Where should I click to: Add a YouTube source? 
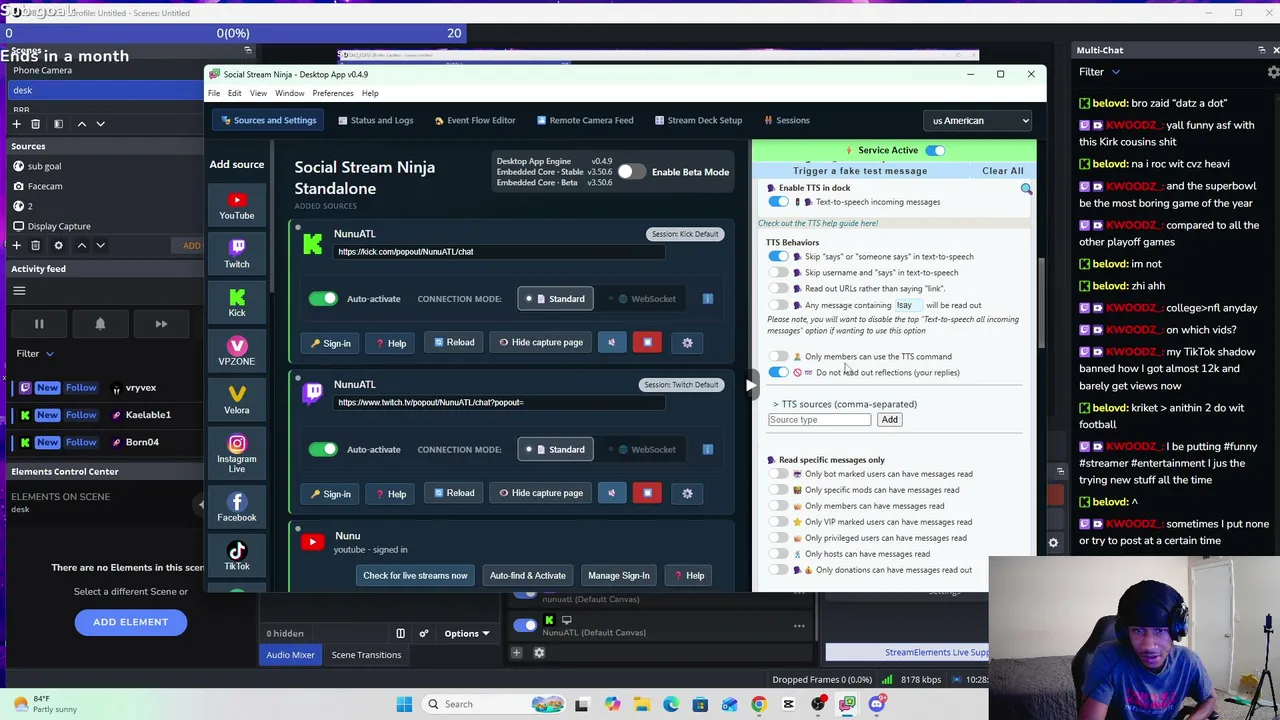click(x=237, y=206)
